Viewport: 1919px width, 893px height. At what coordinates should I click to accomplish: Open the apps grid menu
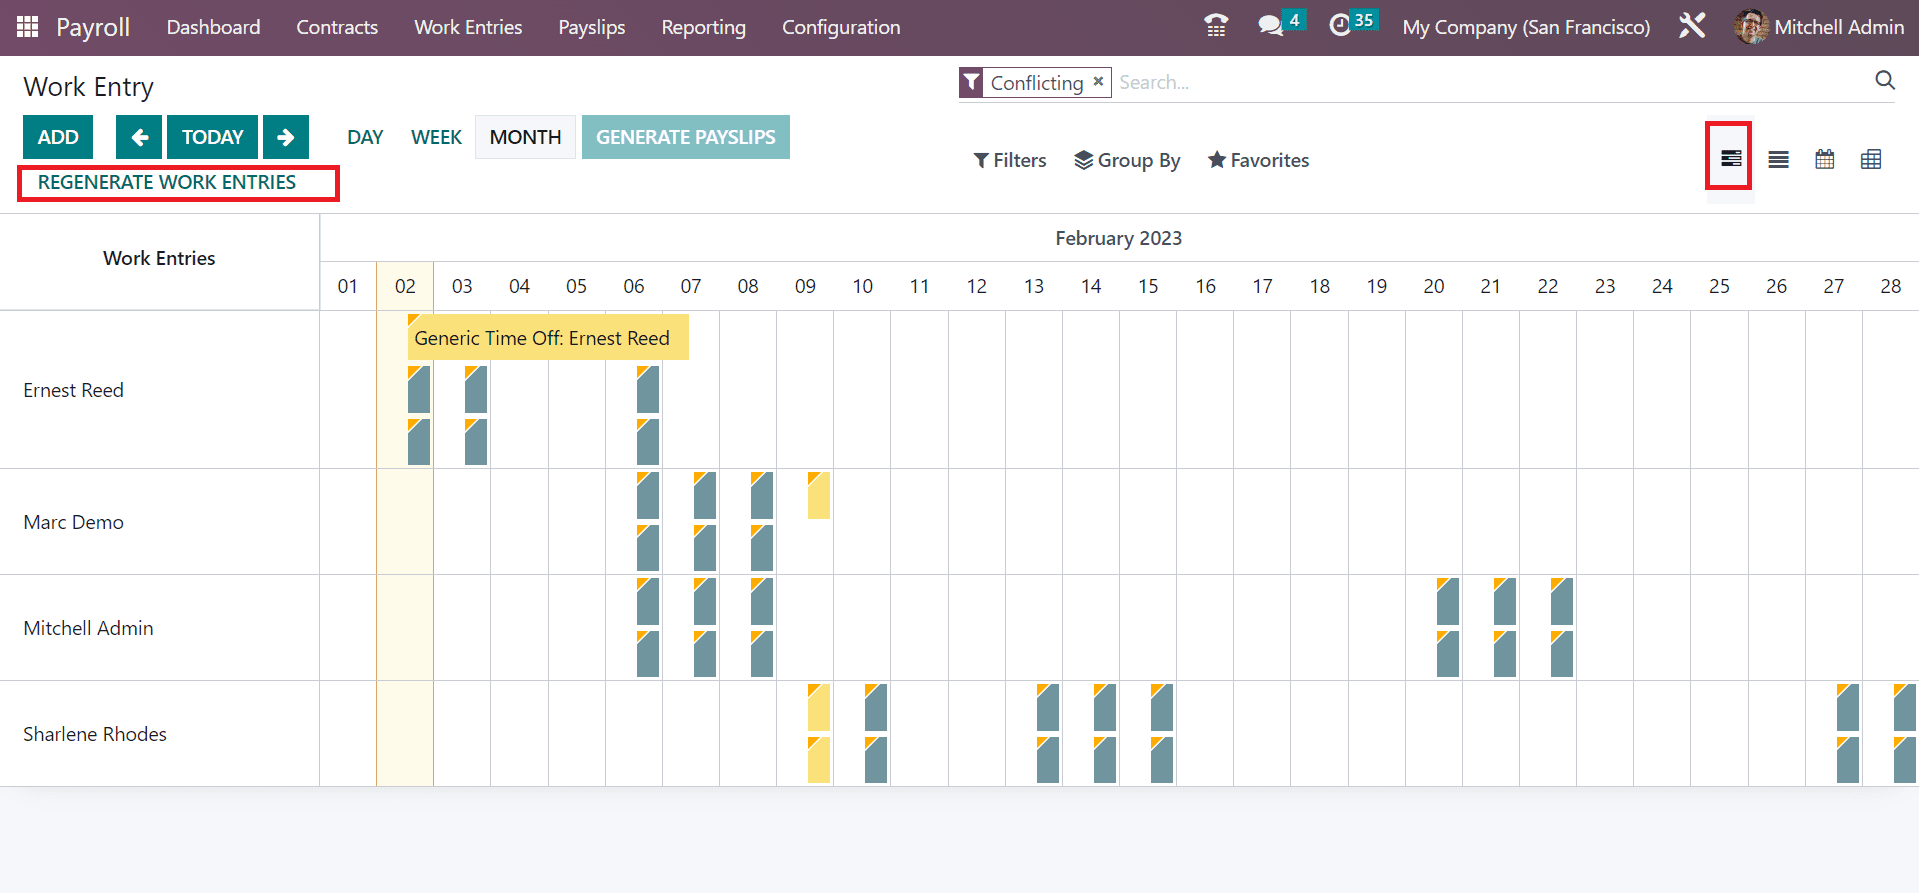tap(28, 27)
